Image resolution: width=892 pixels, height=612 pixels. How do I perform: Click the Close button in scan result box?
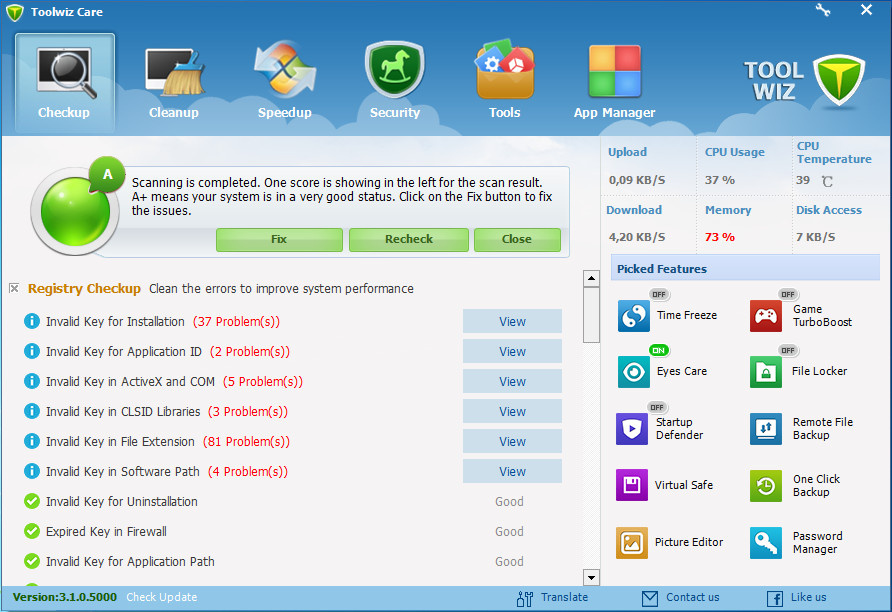[x=517, y=239]
